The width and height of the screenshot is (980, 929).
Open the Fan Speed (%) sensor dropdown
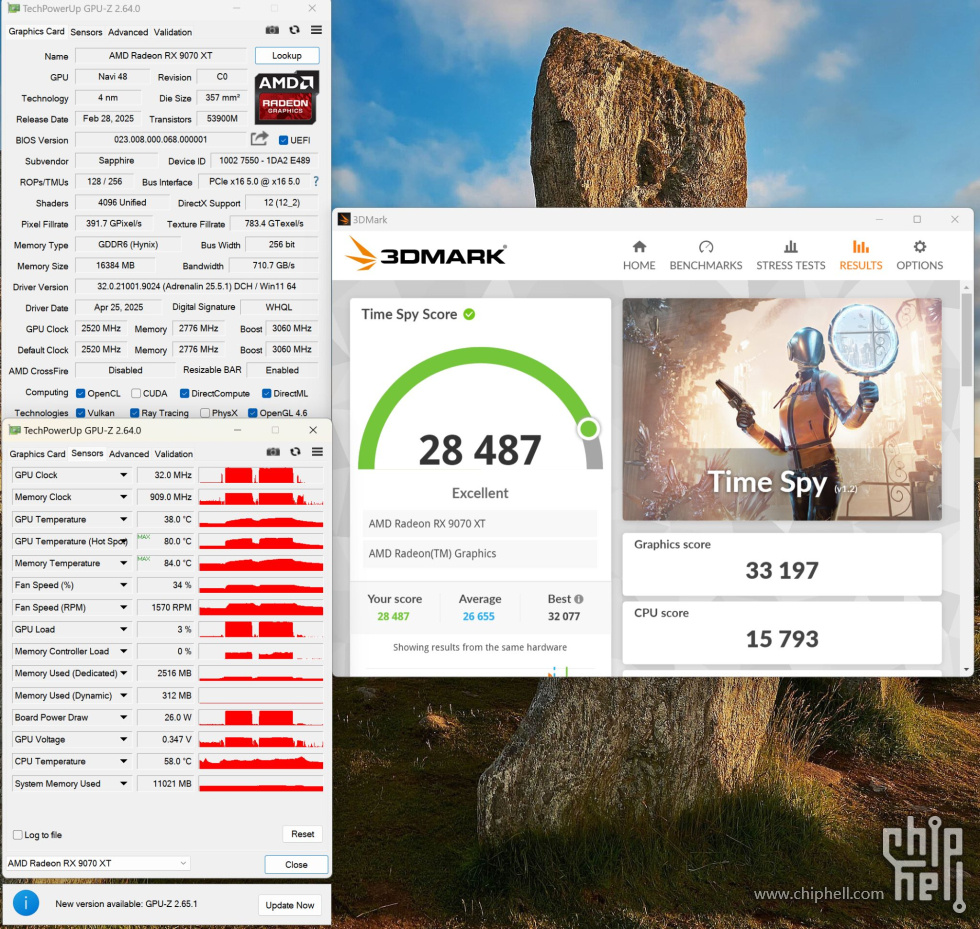tap(124, 585)
